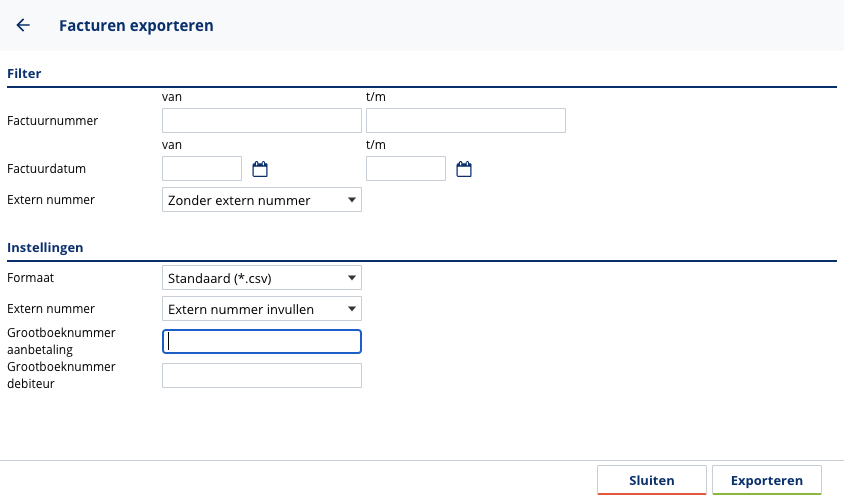Open the 'Extern nummer invullen' dropdown
The height and width of the screenshot is (498, 844).
click(x=261, y=309)
